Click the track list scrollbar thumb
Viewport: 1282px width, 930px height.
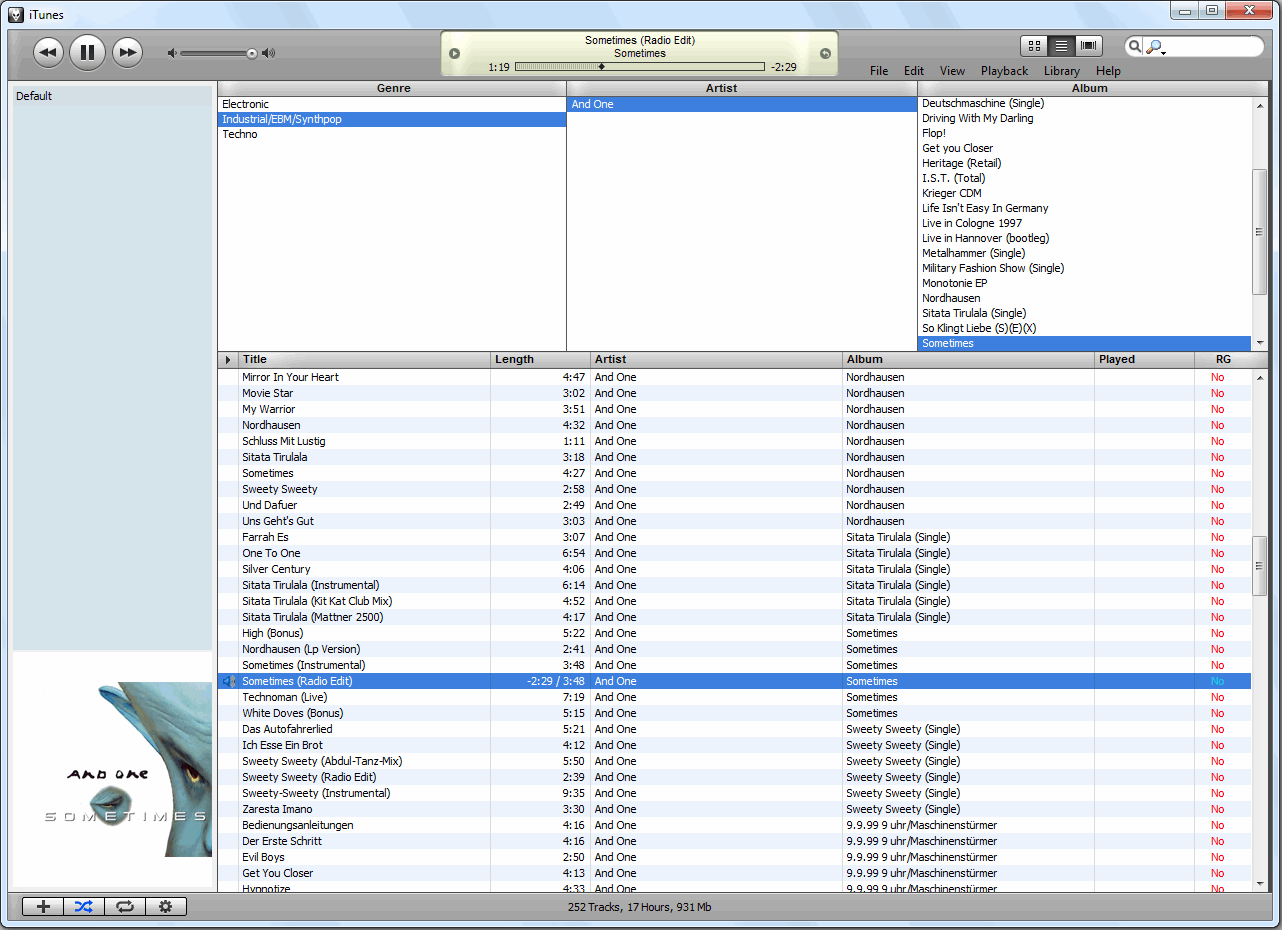coord(1259,566)
